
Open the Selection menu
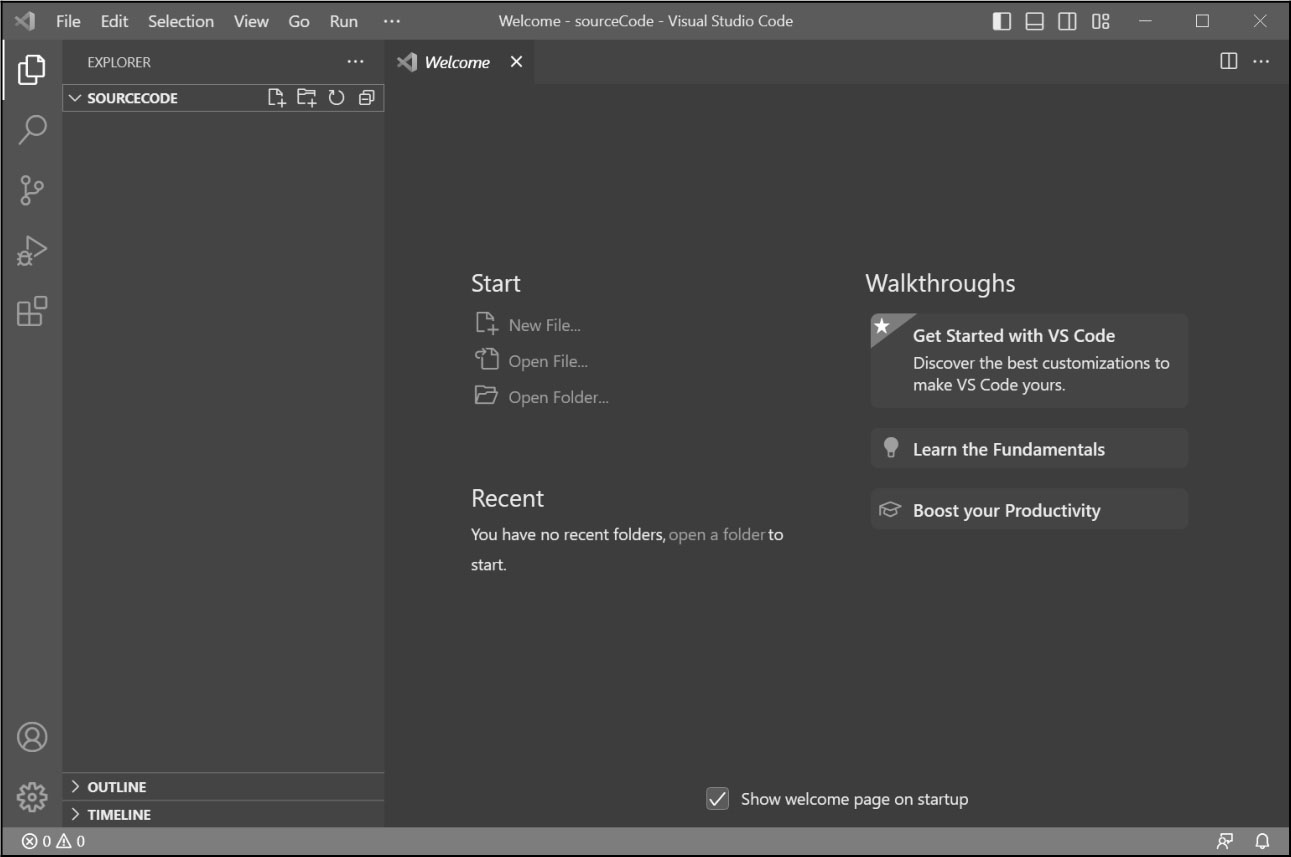click(181, 21)
